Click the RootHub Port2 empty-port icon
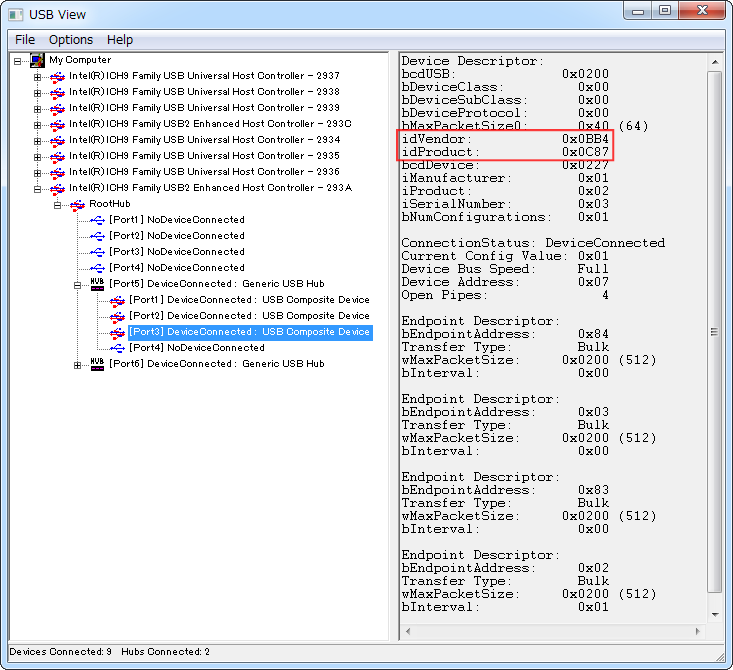733x670 pixels. (x=97, y=236)
